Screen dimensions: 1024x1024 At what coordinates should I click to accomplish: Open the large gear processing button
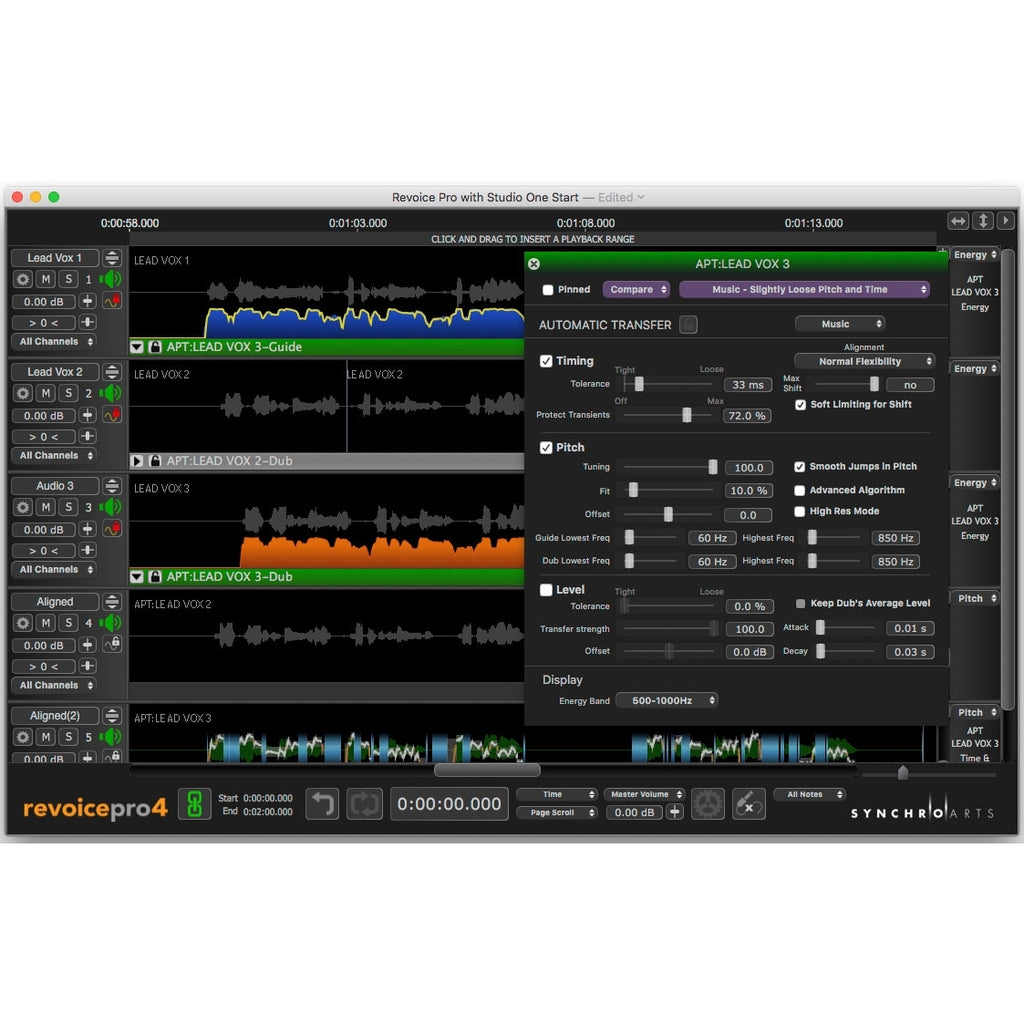click(708, 804)
